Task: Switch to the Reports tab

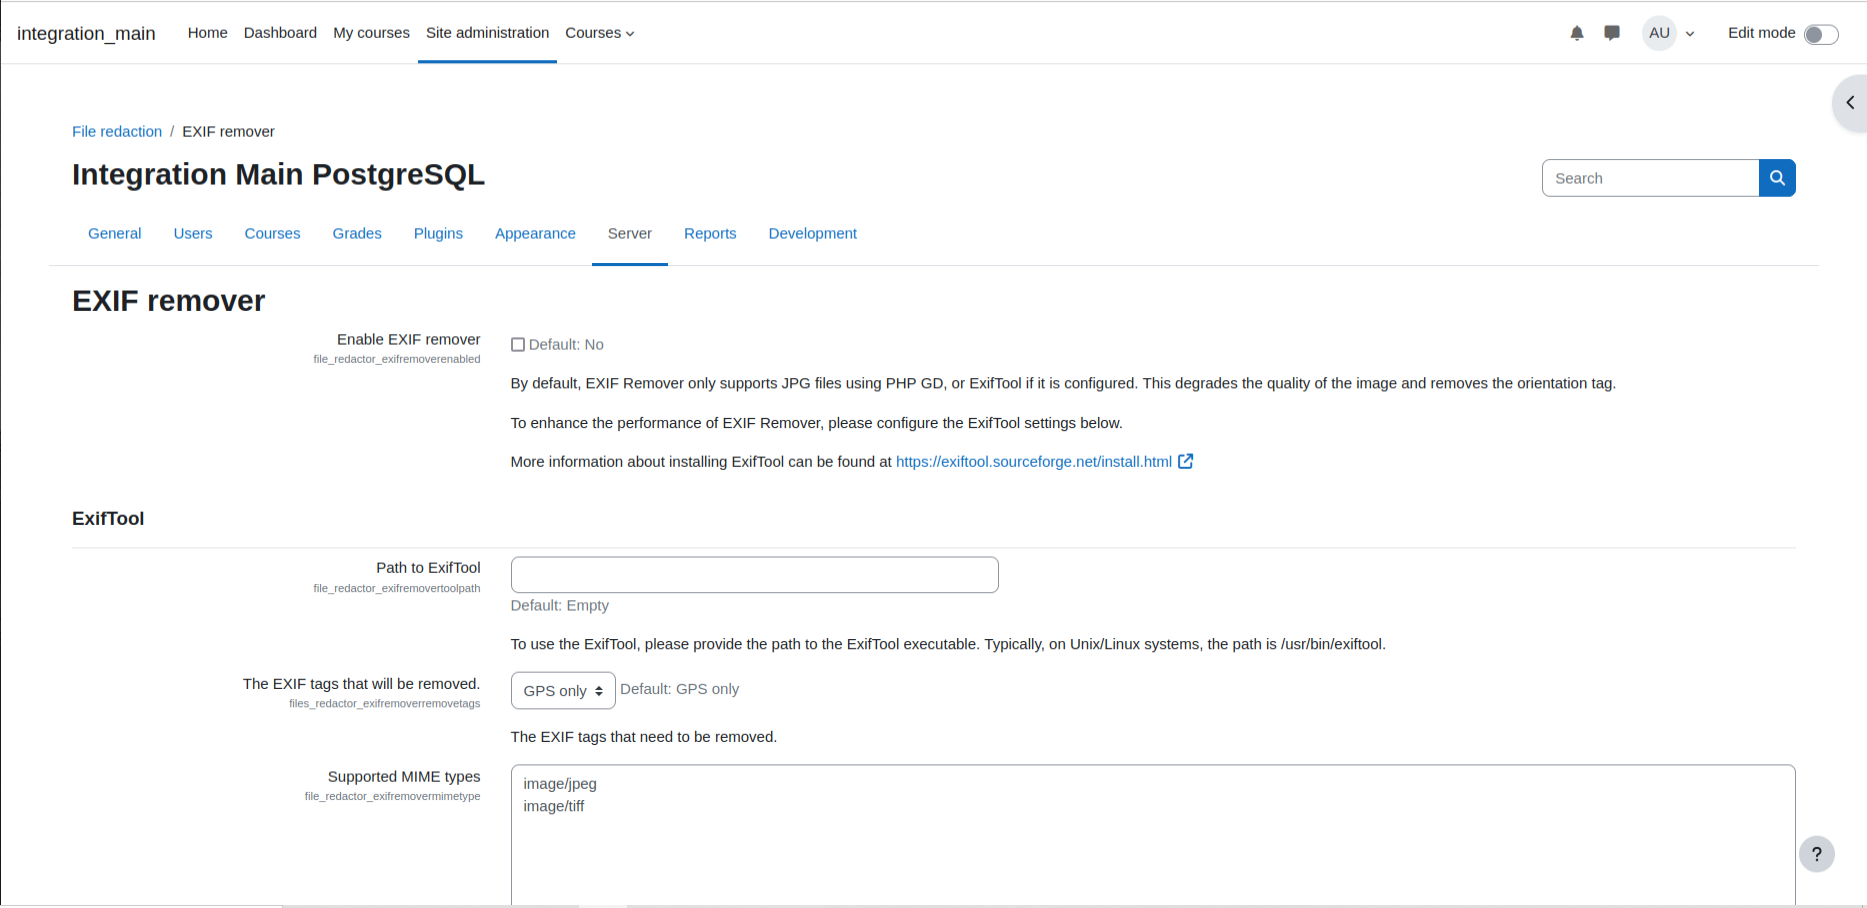Action: click(710, 233)
